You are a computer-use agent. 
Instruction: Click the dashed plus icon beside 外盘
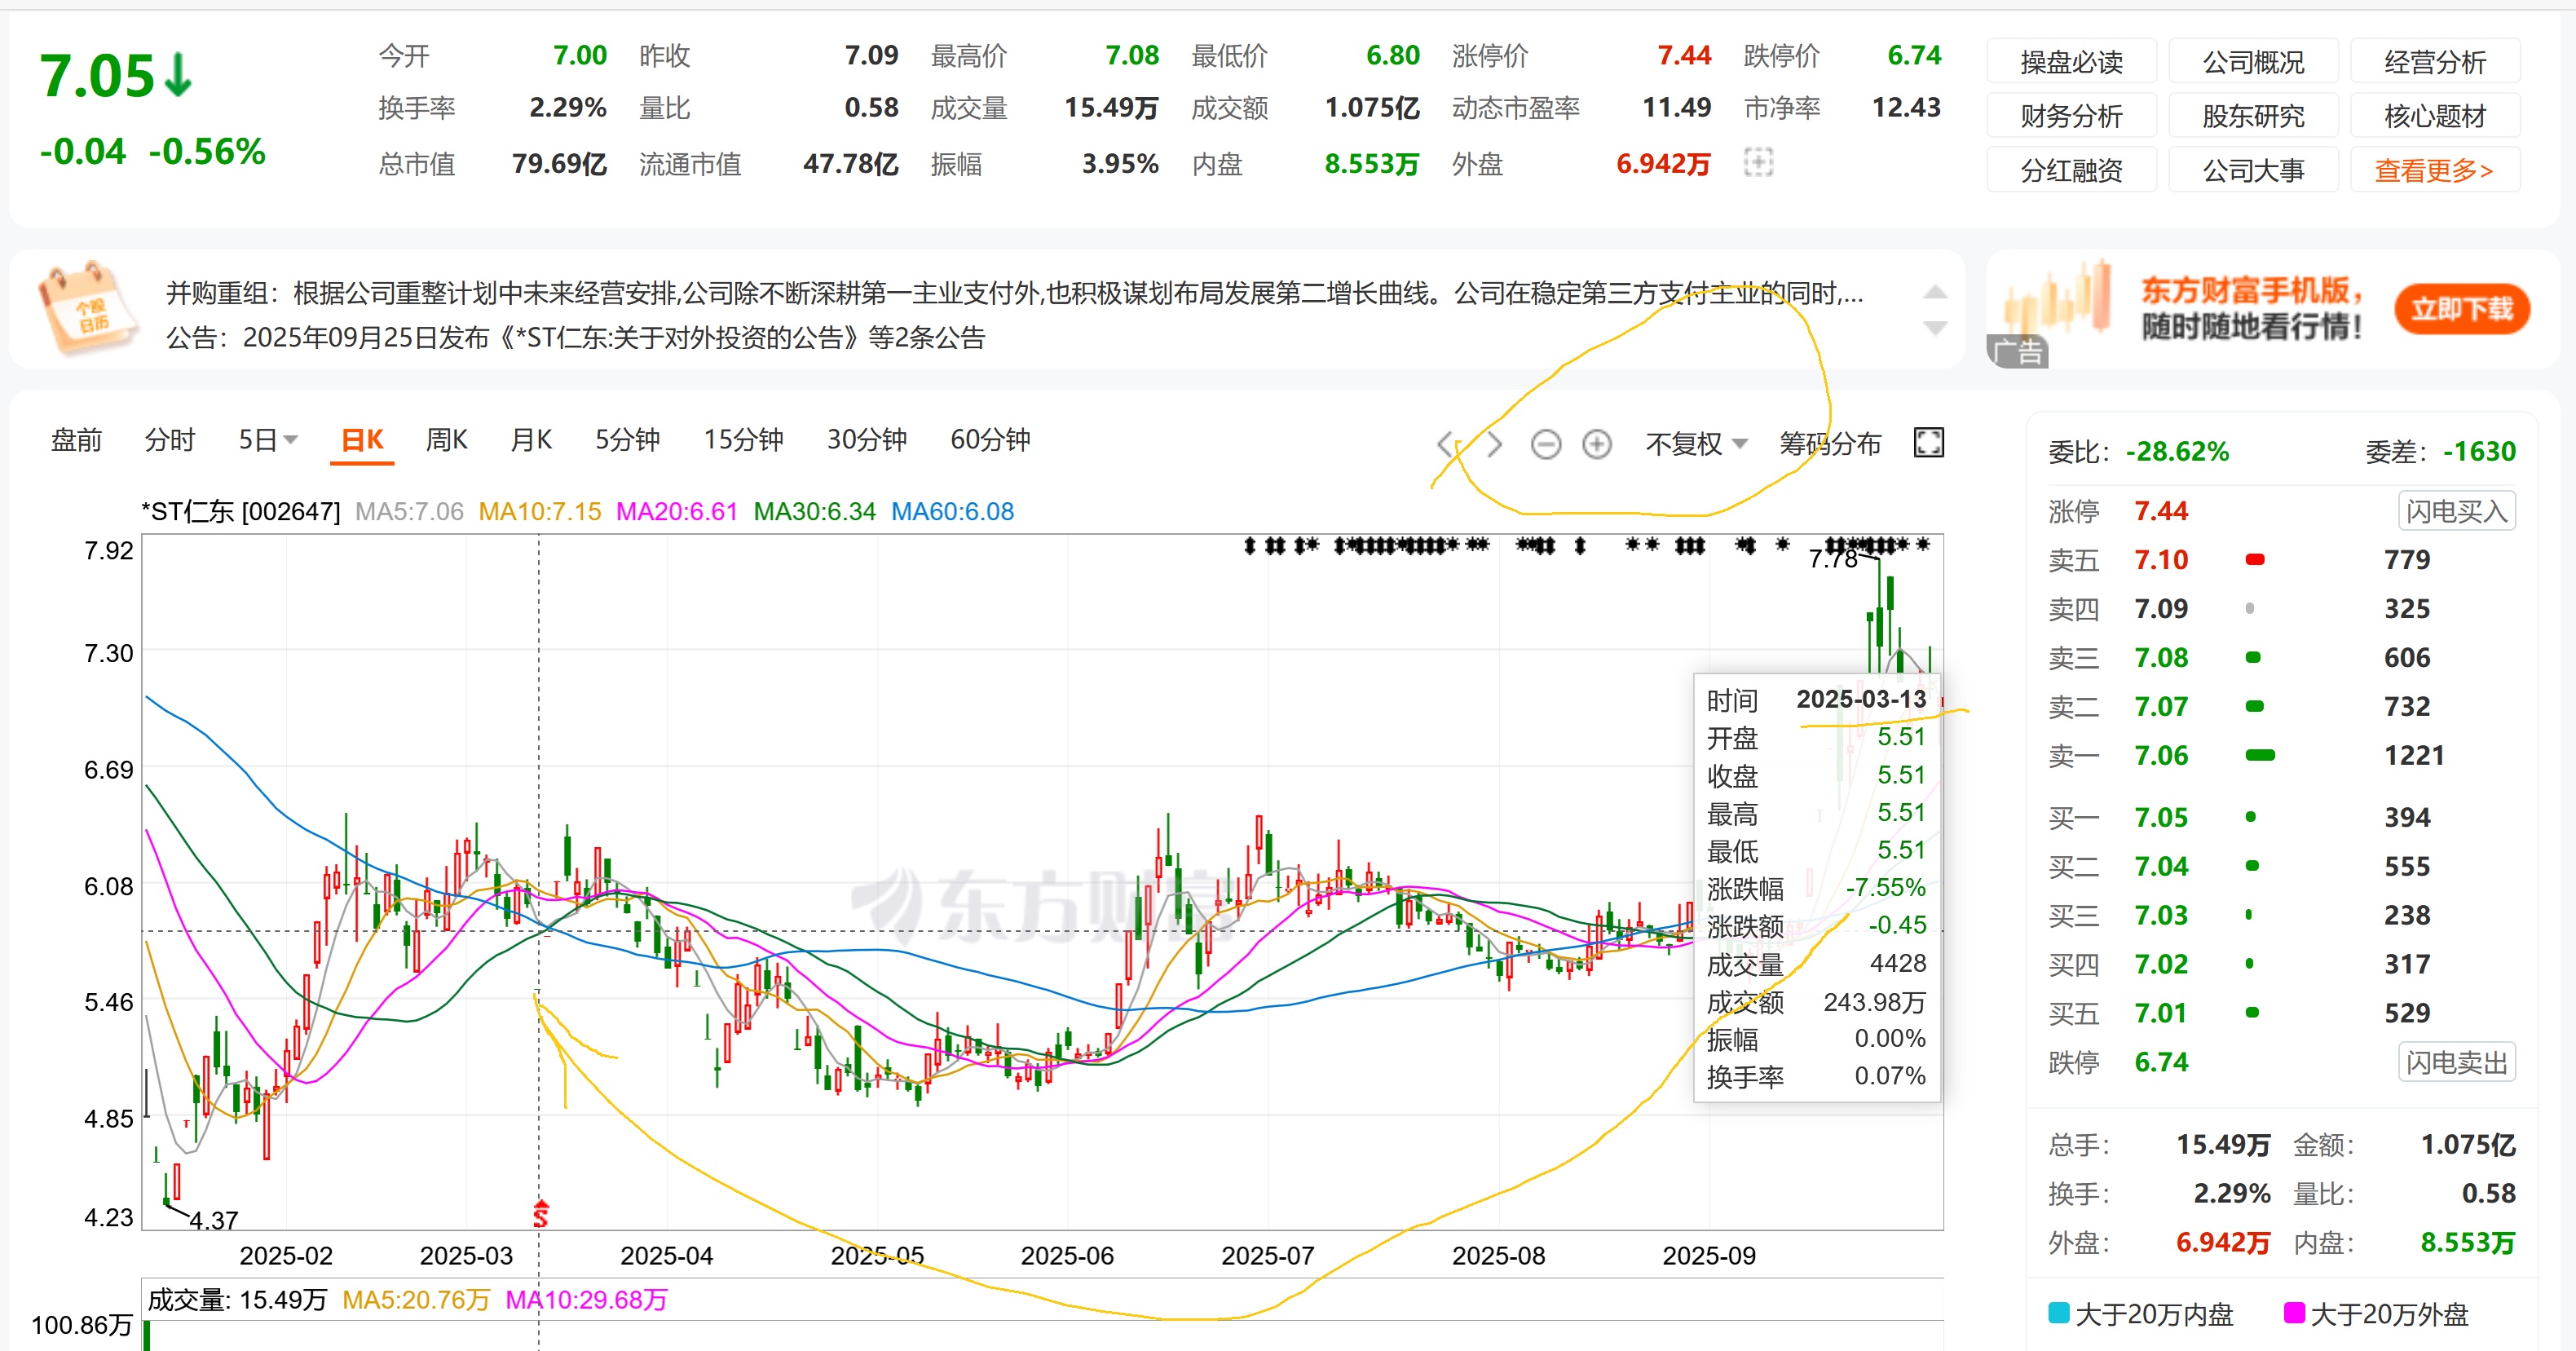1758,162
